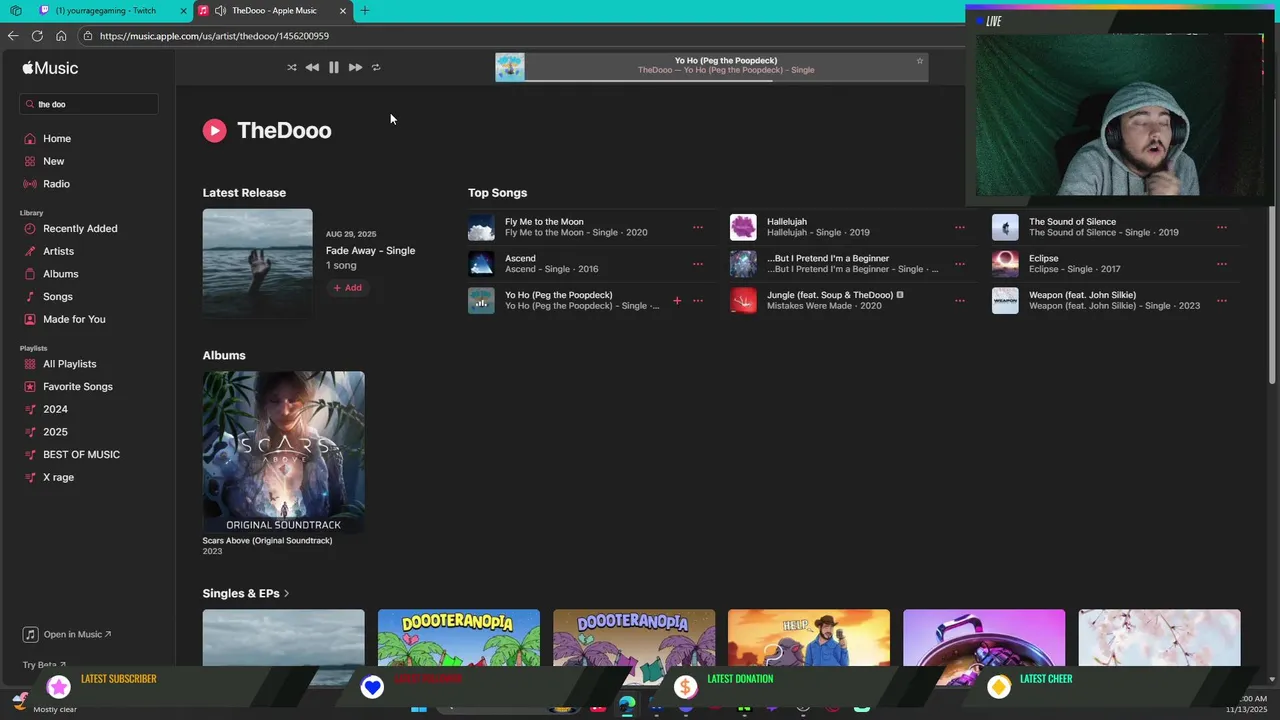Open Scars Above soundtrack album cover
Screen dimensions: 1280x720
tap(284, 452)
